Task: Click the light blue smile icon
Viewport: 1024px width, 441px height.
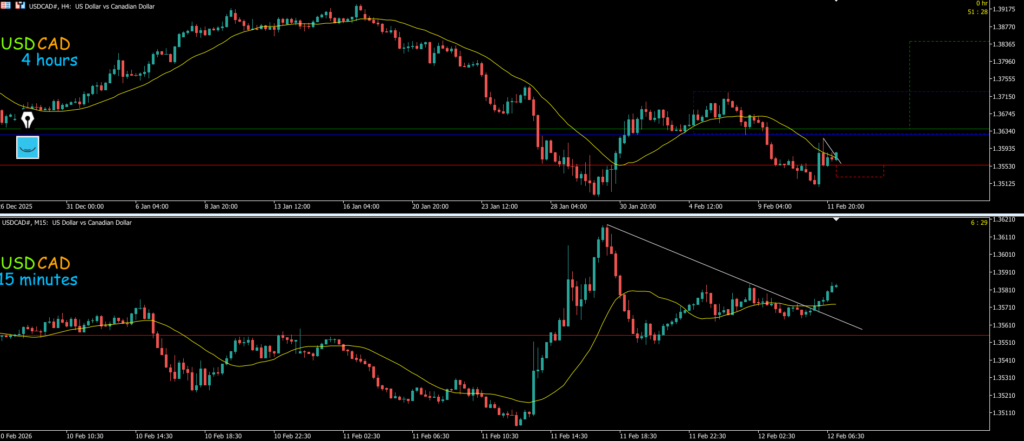Action: point(28,148)
